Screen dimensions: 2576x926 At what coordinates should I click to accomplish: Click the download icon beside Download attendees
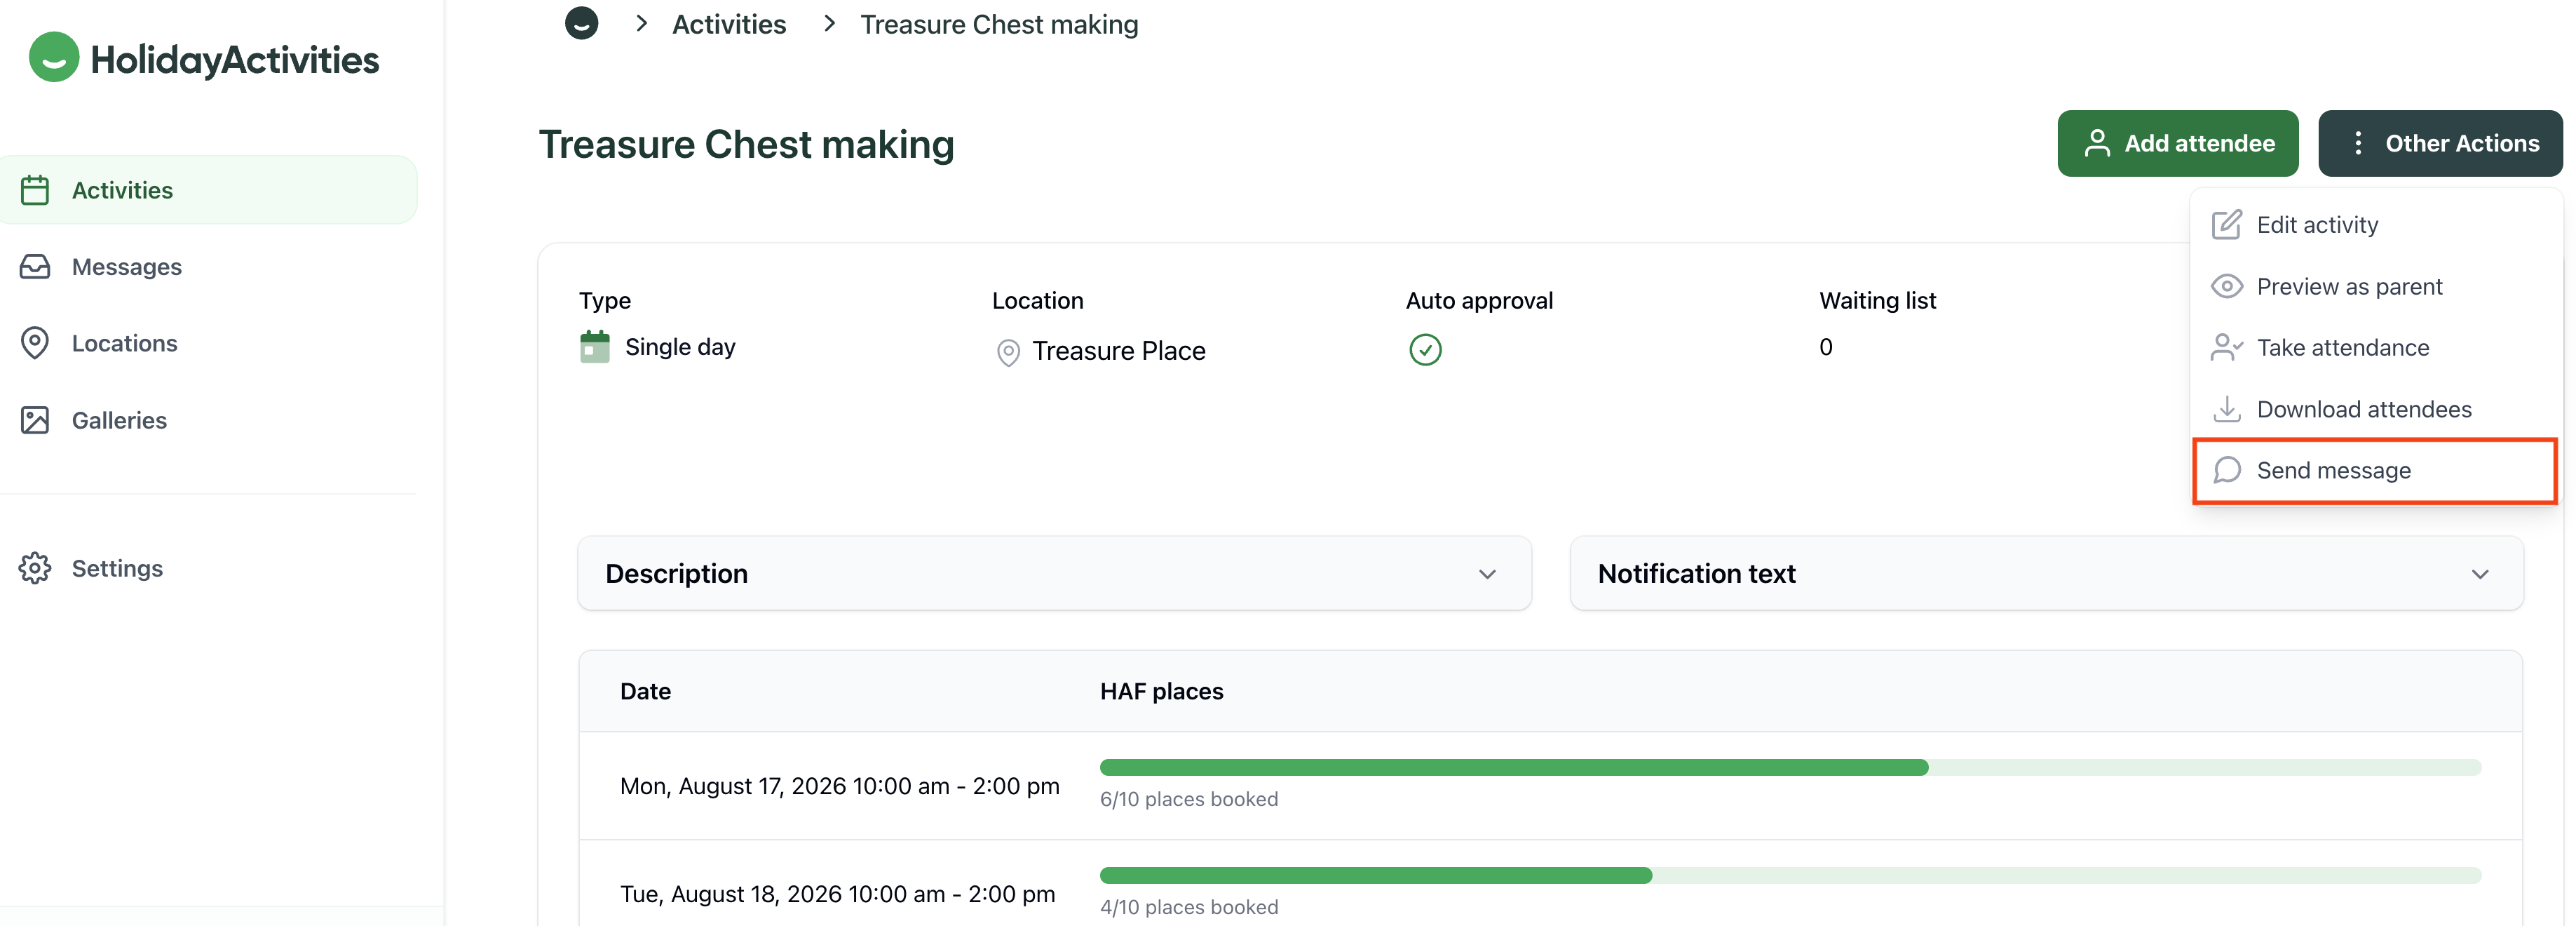2227,409
